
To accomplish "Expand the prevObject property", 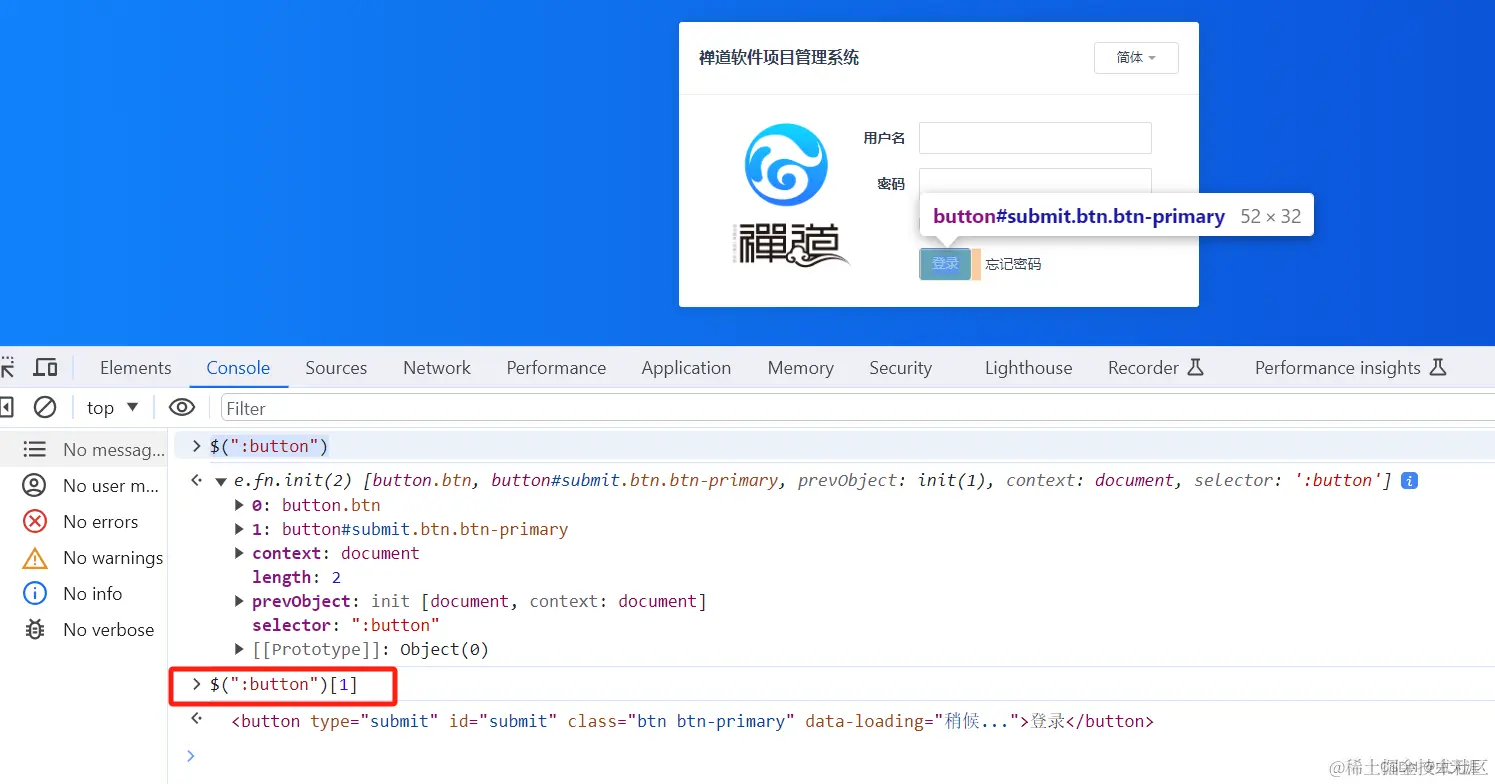I will pos(239,601).
